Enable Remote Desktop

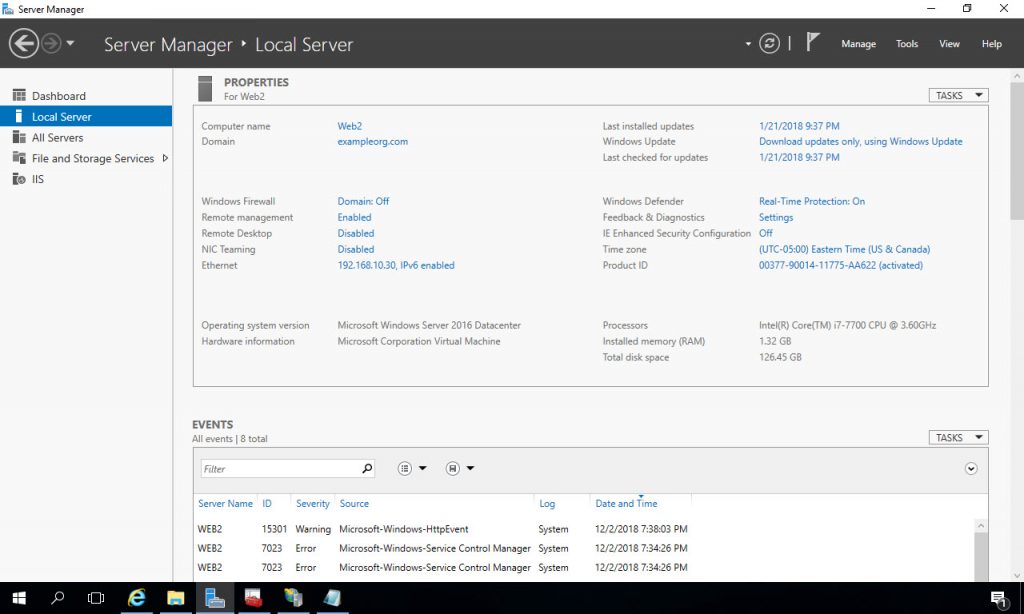click(x=355, y=233)
